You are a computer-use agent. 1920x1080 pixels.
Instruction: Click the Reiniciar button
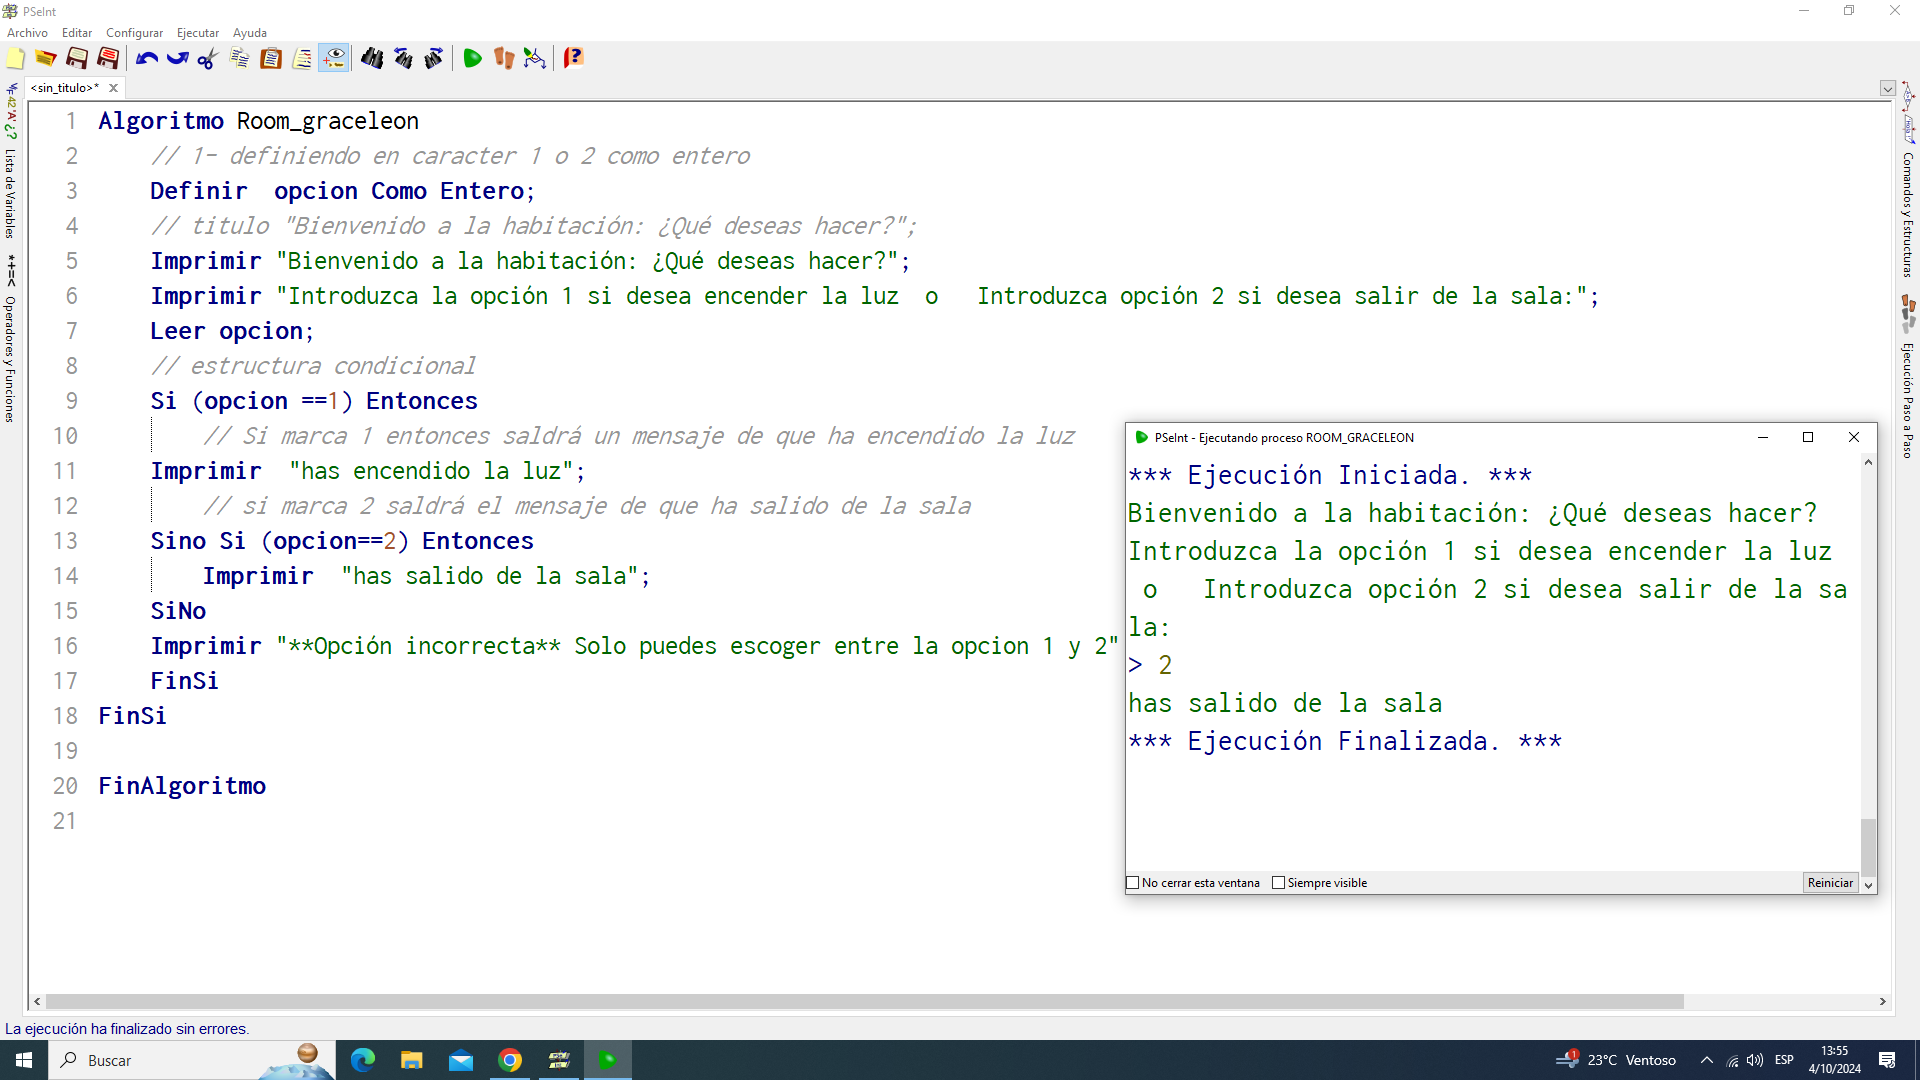[x=1830, y=883]
